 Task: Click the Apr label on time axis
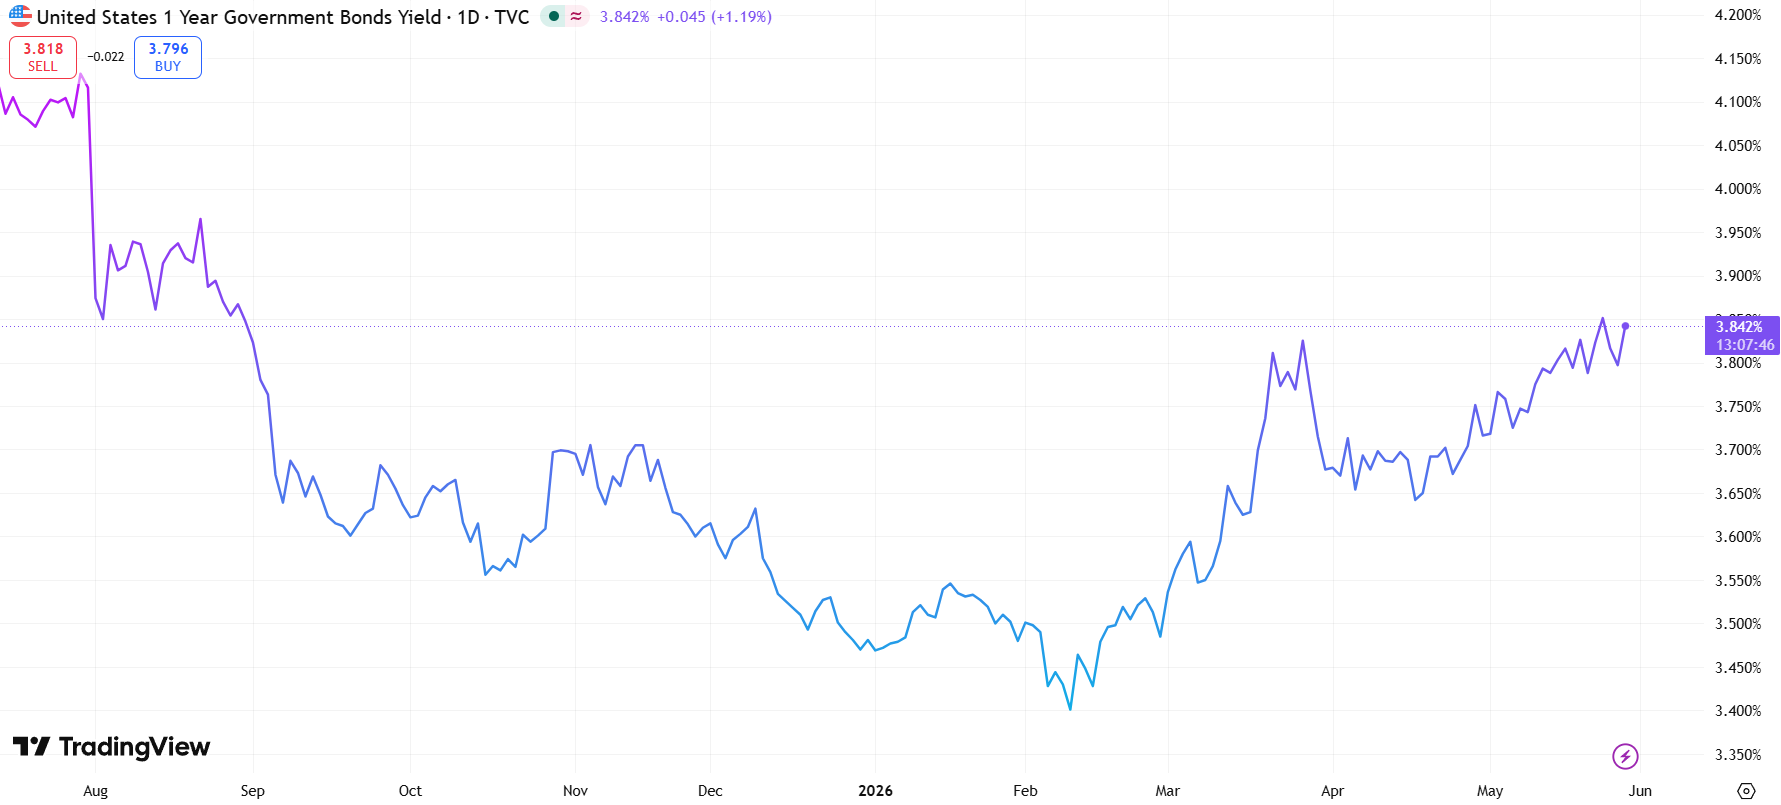1332,791
